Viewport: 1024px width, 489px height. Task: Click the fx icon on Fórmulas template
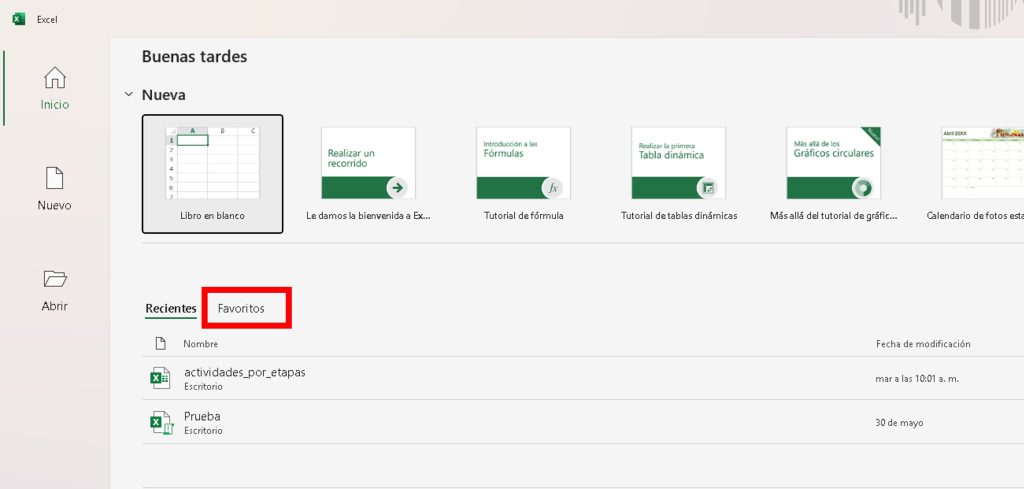[x=552, y=187]
